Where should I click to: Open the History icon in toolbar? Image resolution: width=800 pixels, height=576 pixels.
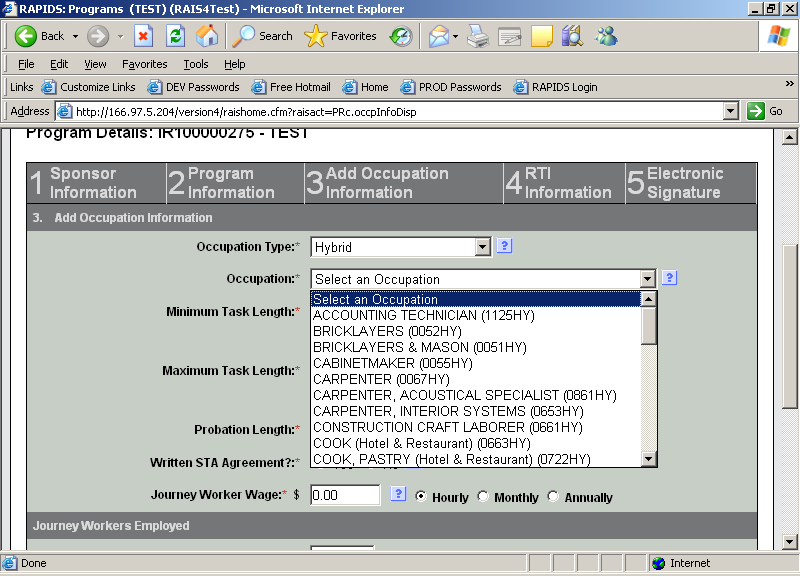pyautogui.click(x=400, y=36)
